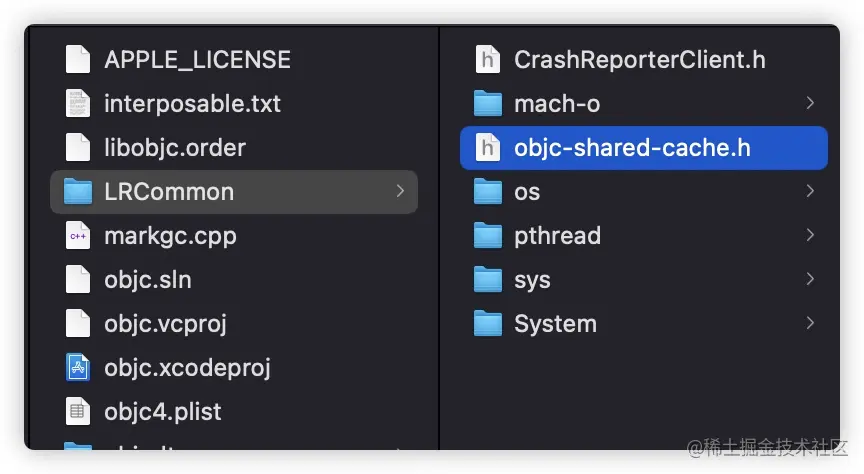The image size is (864, 474).
Task: Expand the os folder chevron
Action: click(810, 191)
